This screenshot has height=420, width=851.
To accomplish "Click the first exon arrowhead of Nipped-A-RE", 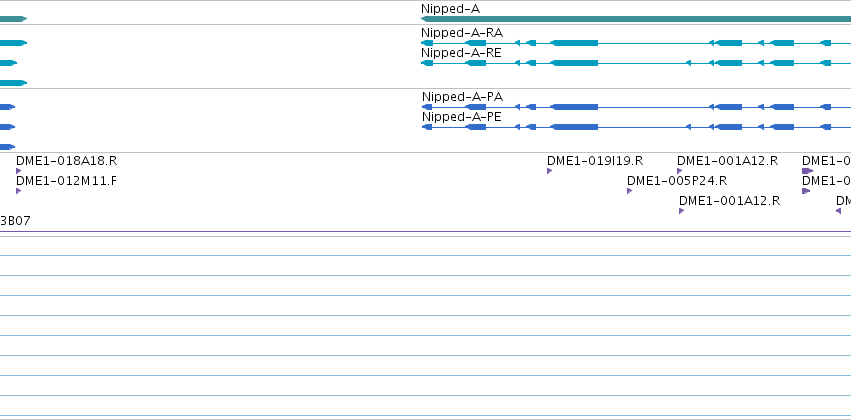I will pos(427,63).
